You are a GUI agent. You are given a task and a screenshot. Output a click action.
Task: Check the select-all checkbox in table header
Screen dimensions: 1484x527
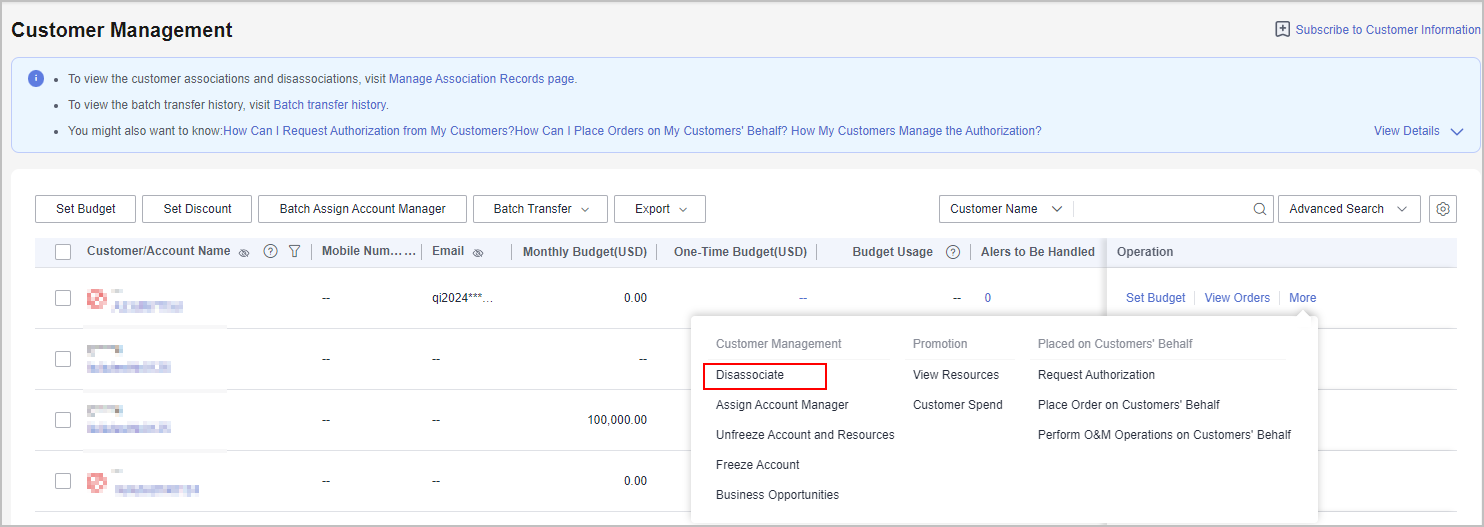[x=63, y=252]
